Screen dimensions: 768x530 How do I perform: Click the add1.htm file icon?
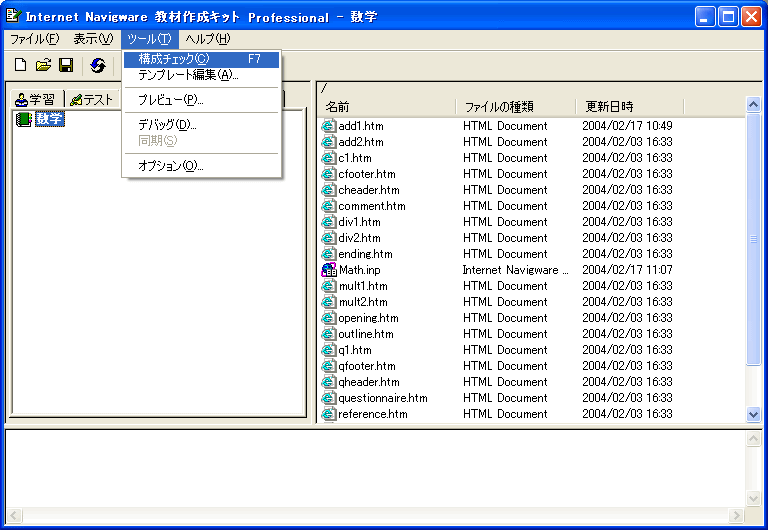(329, 126)
